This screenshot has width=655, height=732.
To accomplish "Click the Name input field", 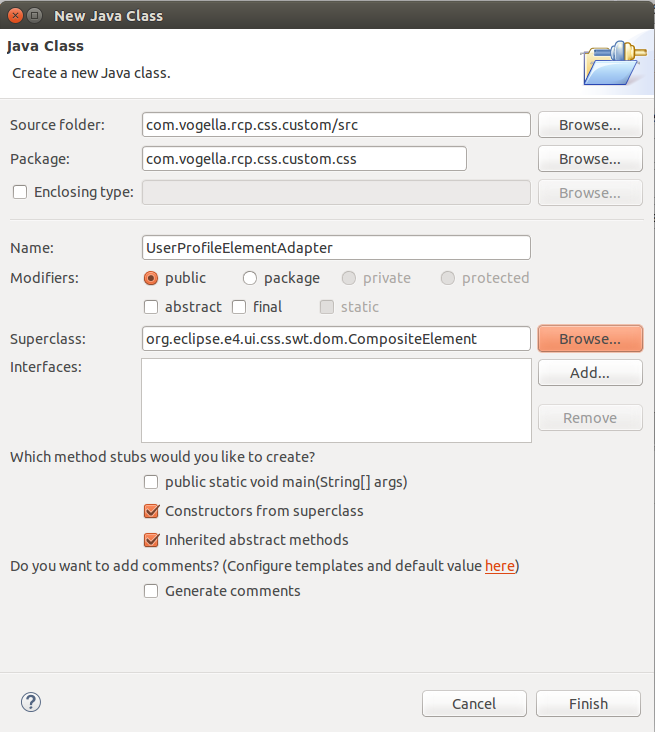I will pyautogui.click(x=336, y=247).
